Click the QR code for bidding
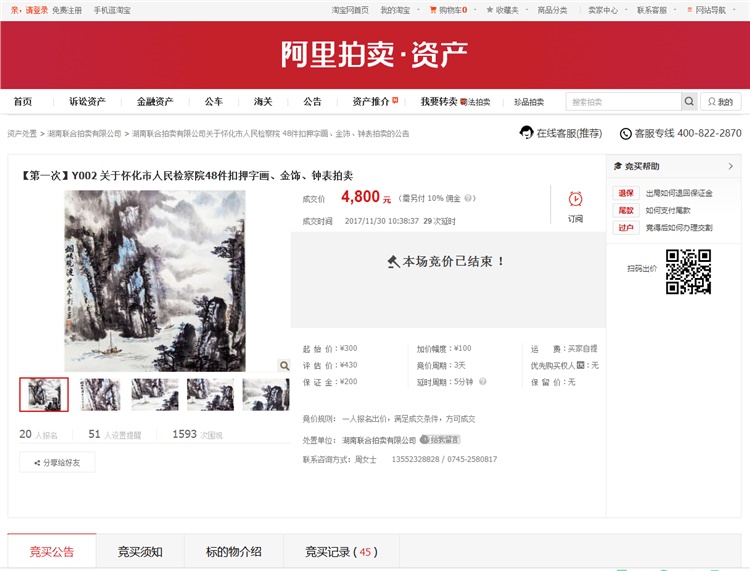This screenshot has width=750, height=571. point(688,271)
